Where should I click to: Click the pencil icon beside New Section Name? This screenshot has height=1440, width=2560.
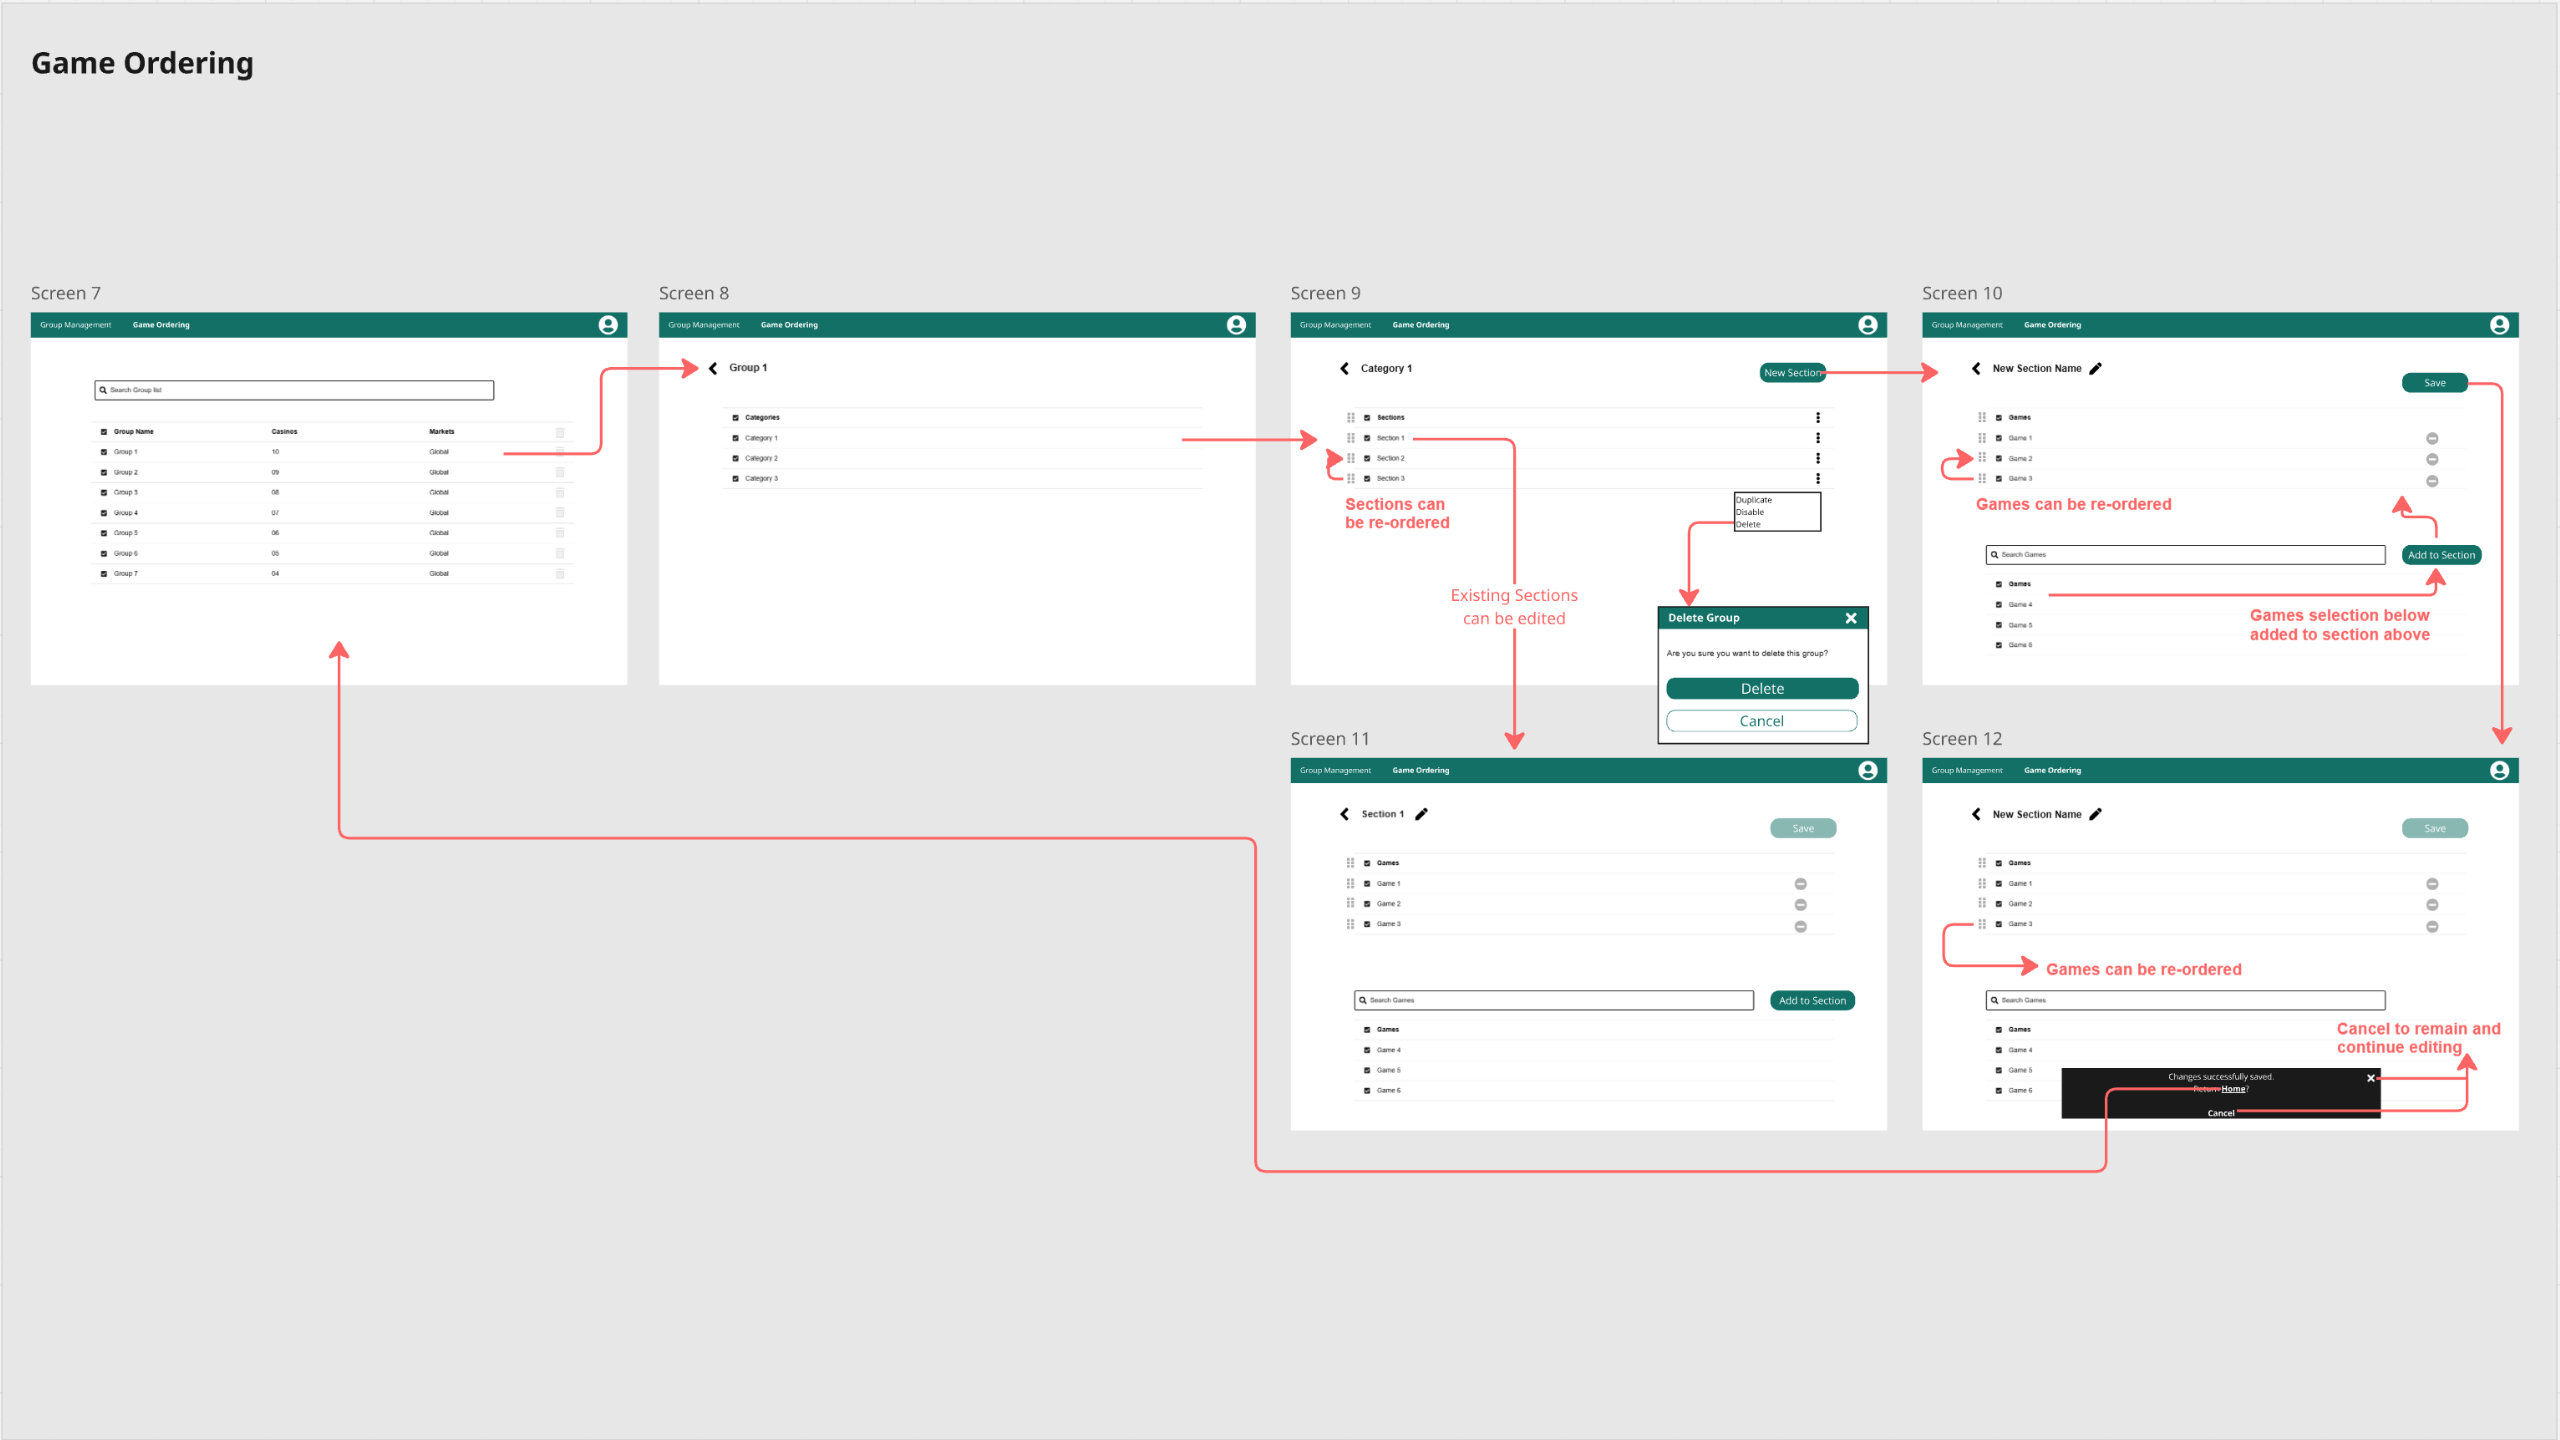click(2097, 368)
